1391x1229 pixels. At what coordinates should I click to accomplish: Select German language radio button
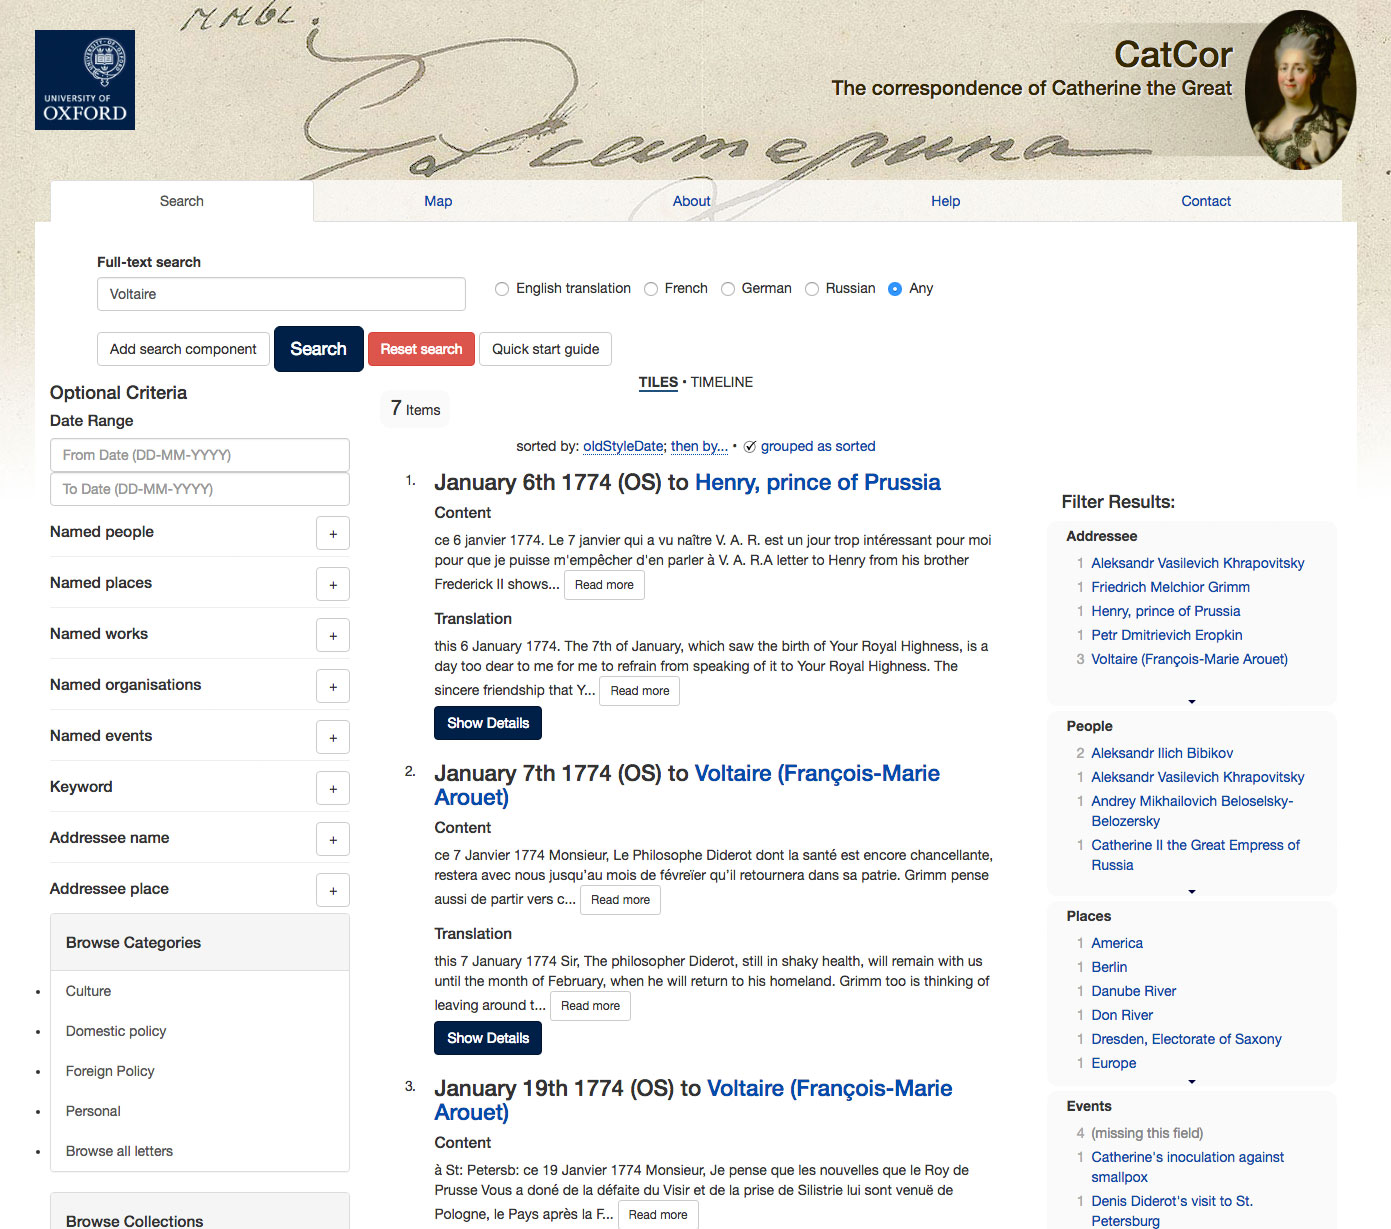click(x=728, y=289)
